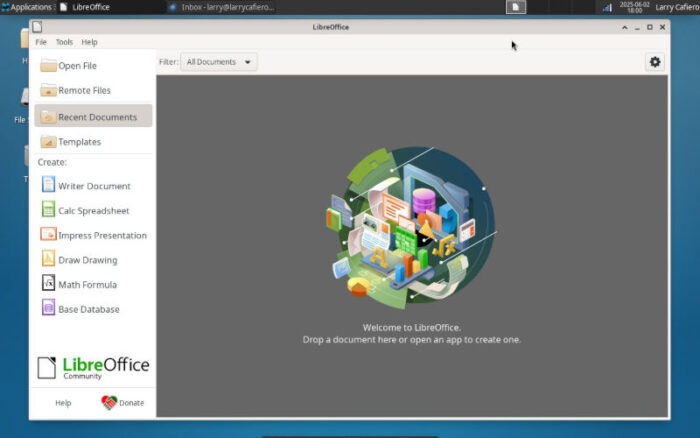The height and width of the screenshot is (438, 700).
Task: Click the Math Formula icon
Action: pos(48,283)
